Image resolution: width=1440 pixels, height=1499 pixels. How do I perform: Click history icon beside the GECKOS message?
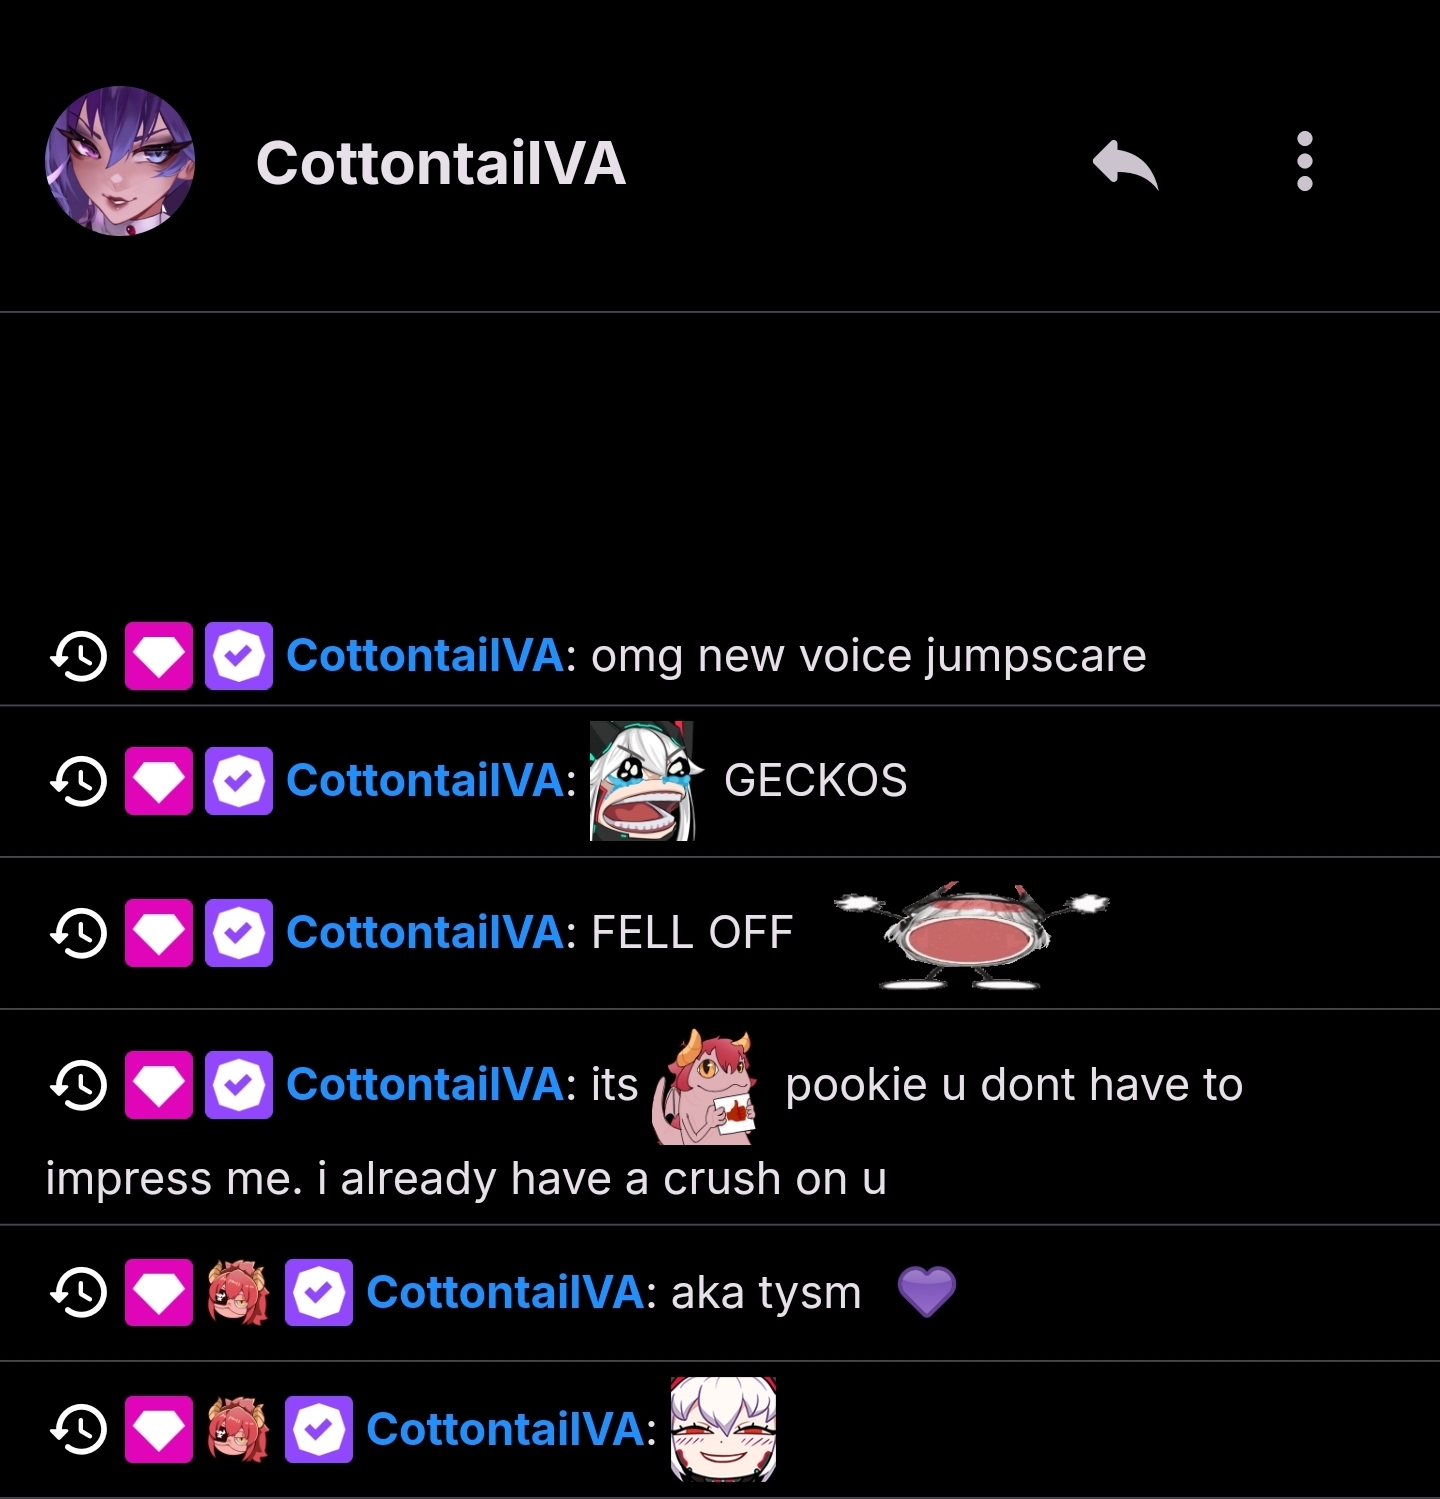(x=79, y=781)
